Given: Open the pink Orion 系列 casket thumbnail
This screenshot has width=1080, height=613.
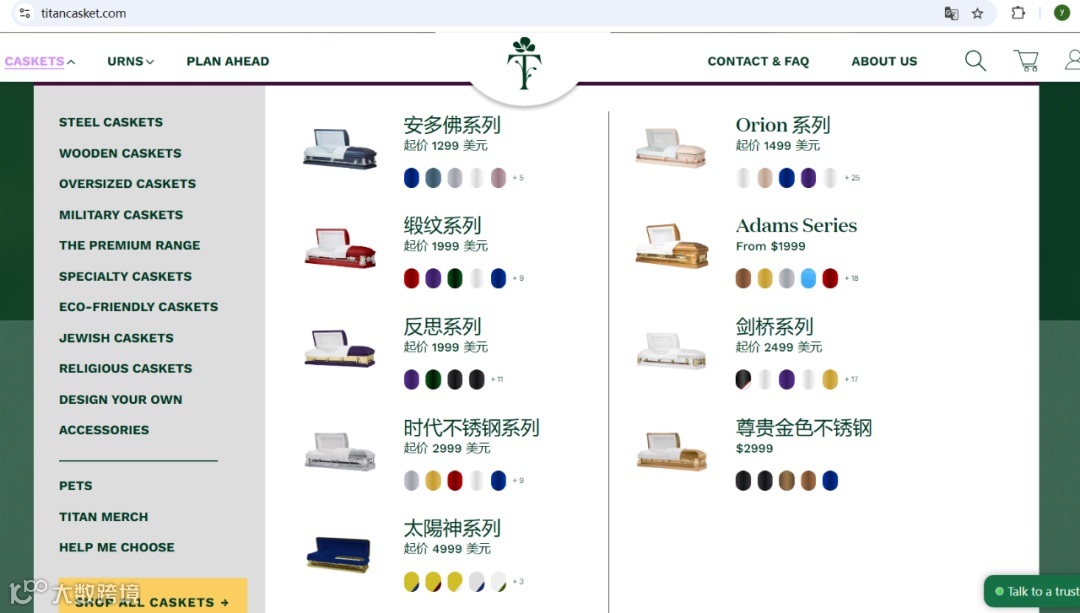Looking at the screenshot, I should point(671,147).
